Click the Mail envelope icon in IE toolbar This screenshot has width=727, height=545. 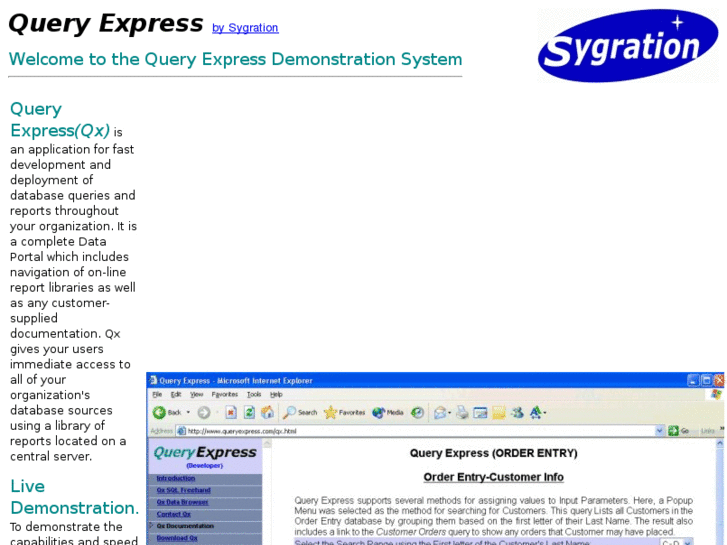[440, 412]
